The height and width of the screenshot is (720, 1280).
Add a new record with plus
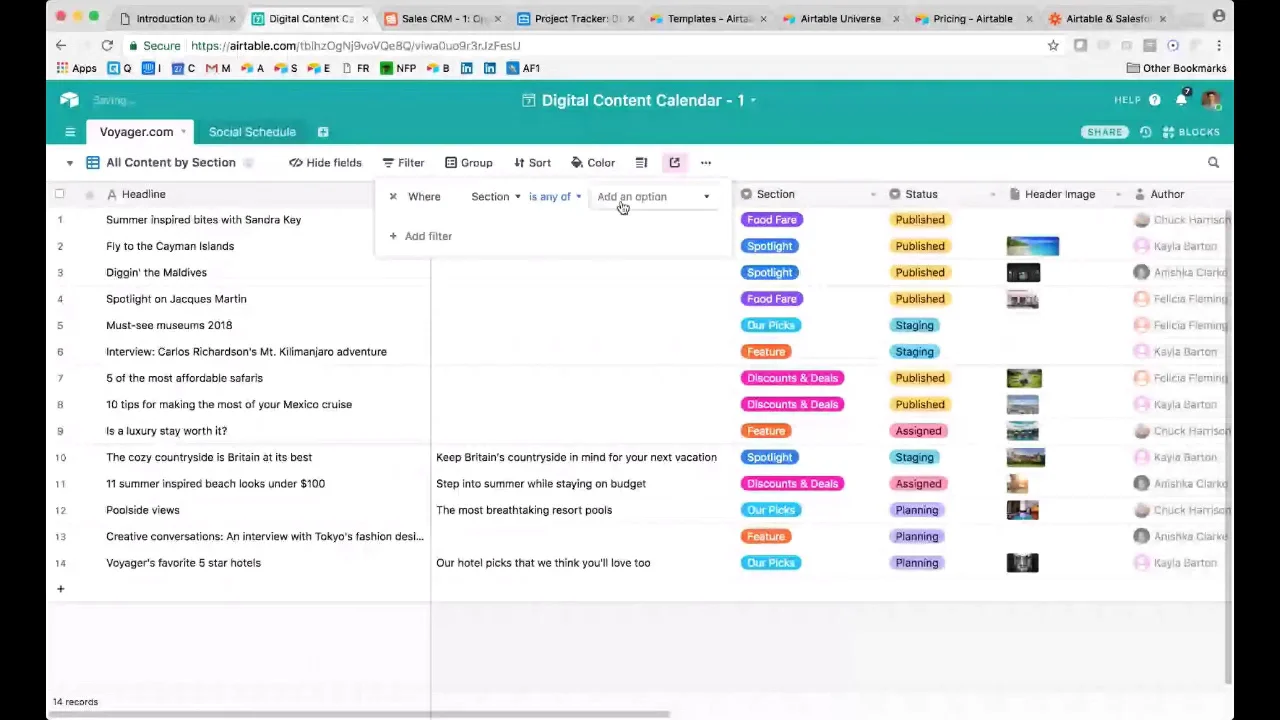(x=60, y=589)
